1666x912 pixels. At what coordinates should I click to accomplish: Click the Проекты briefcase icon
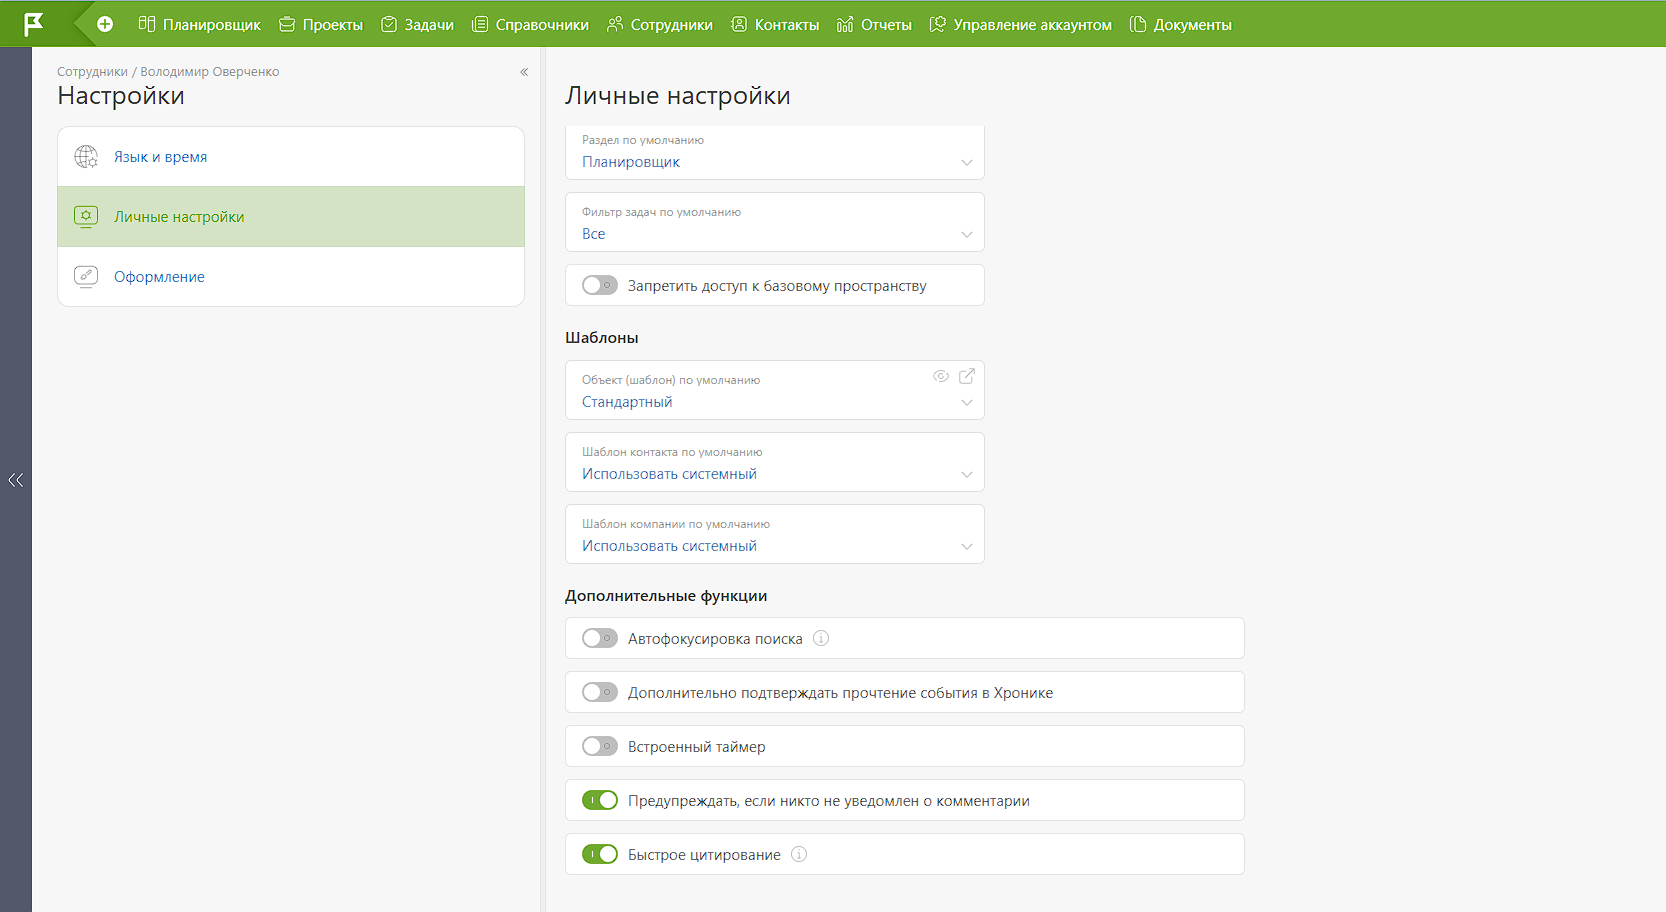[x=287, y=24]
